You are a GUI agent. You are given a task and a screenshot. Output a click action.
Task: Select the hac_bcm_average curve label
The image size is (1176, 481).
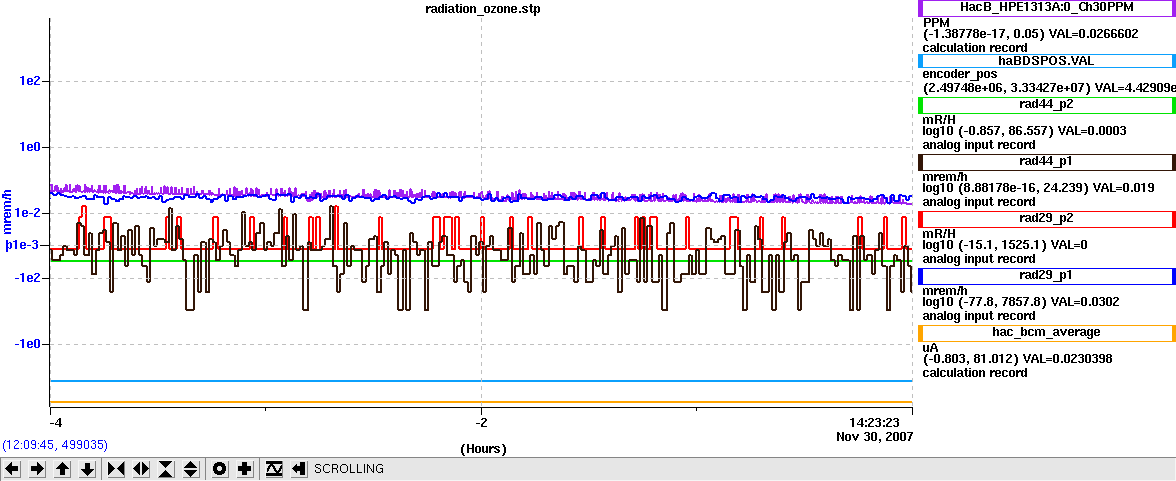(1046, 332)
